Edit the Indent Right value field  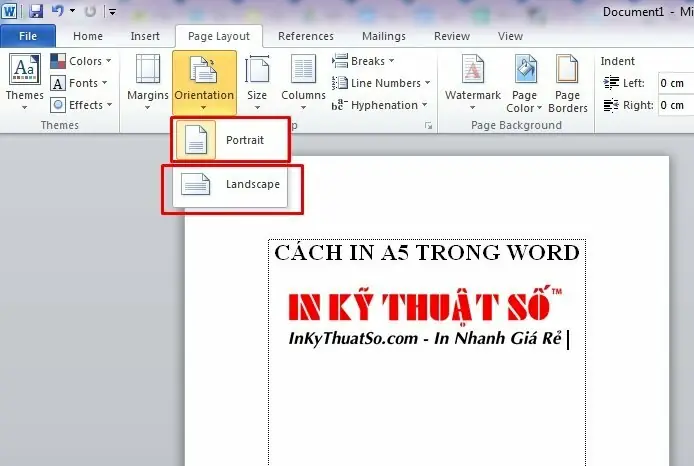coord(676,105)
